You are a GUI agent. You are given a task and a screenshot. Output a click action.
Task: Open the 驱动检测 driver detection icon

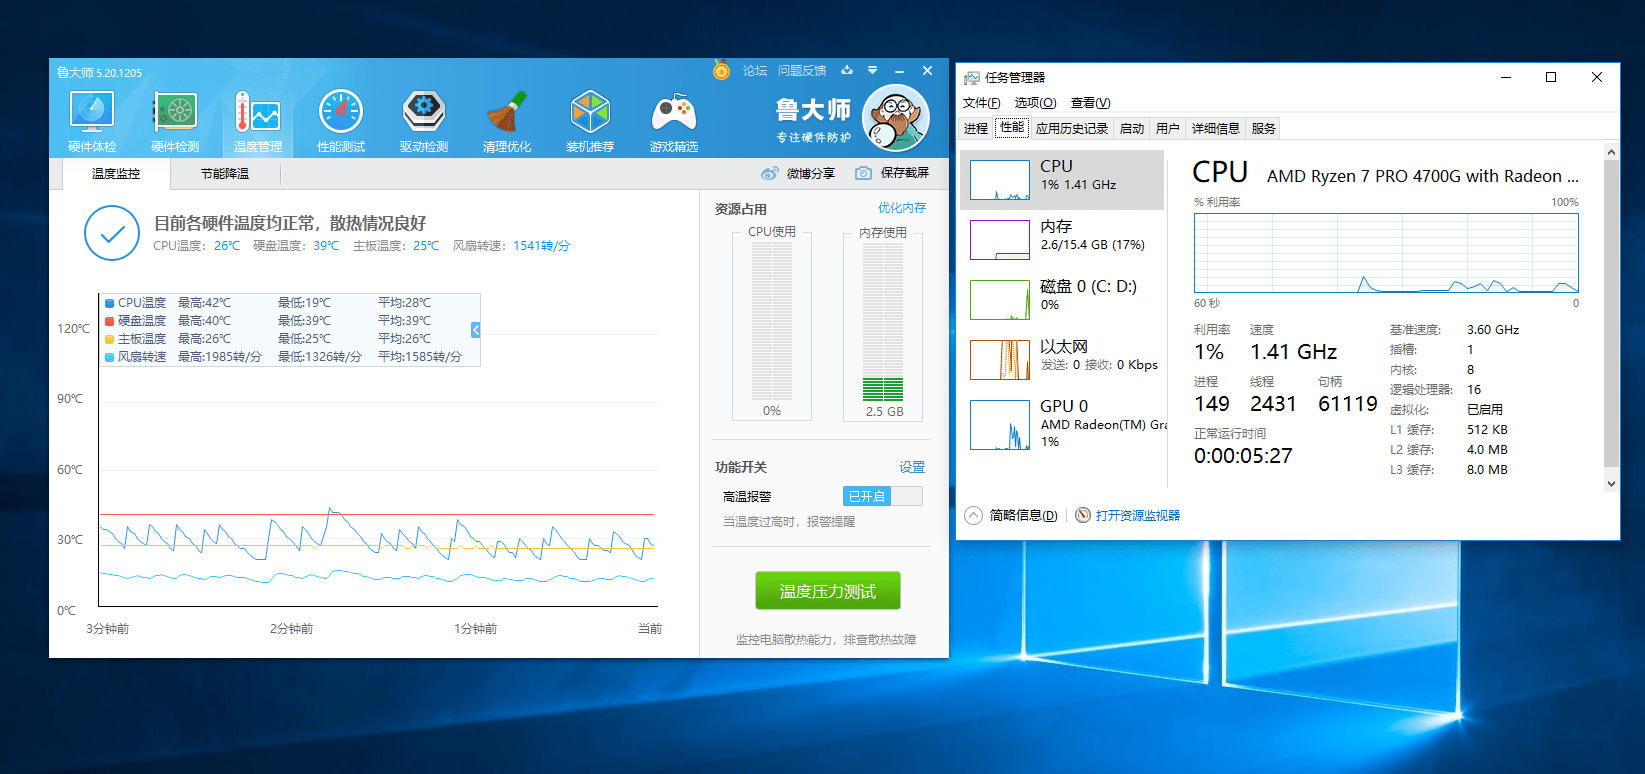pyautogui.click(x=424, y=113)
